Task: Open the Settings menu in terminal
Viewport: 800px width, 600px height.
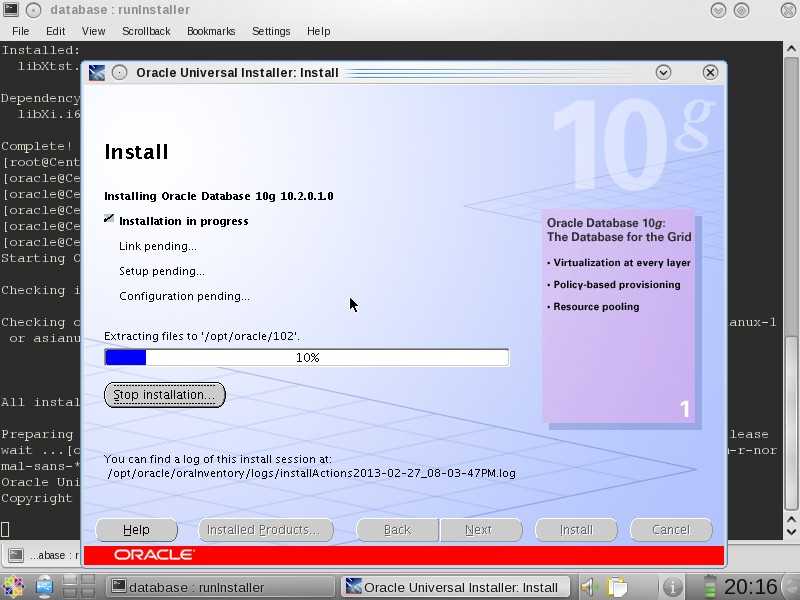Action: (x=271, y=31)
